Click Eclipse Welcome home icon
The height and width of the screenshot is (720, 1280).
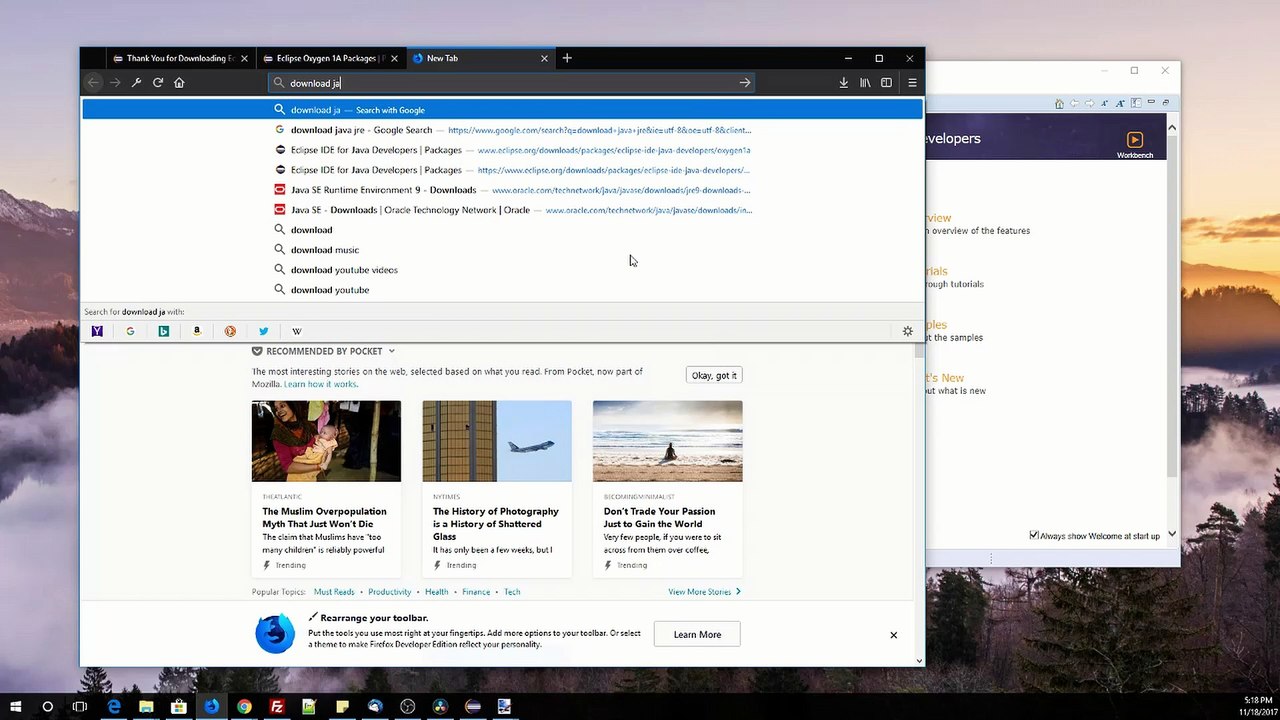click(x=1059, y=103)
